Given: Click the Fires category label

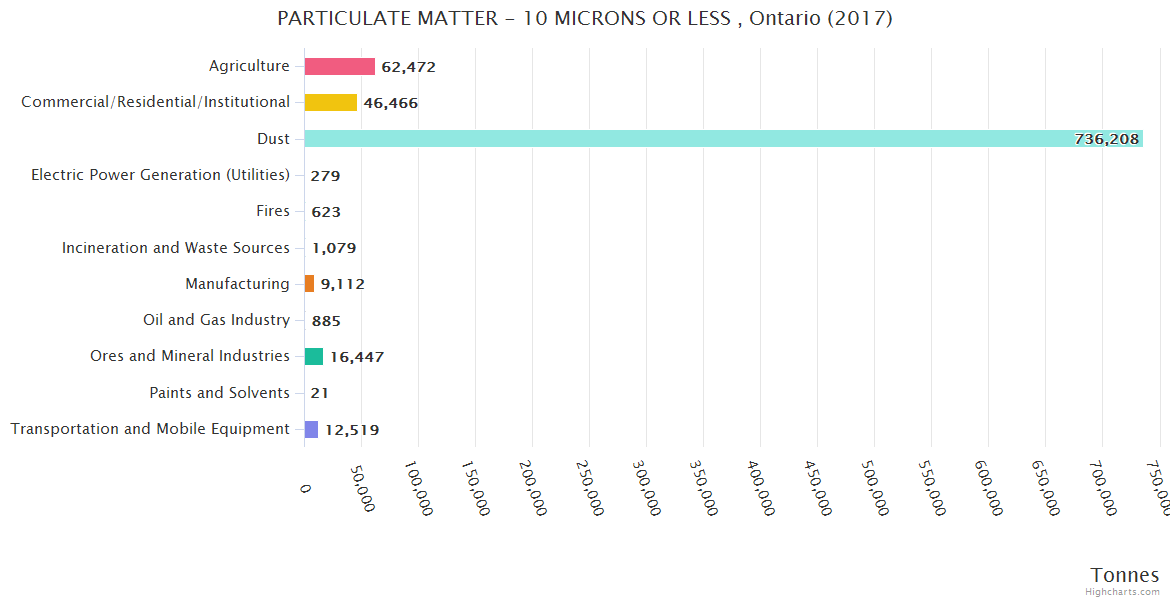Looking at the screenshot, I should point(273,211).
